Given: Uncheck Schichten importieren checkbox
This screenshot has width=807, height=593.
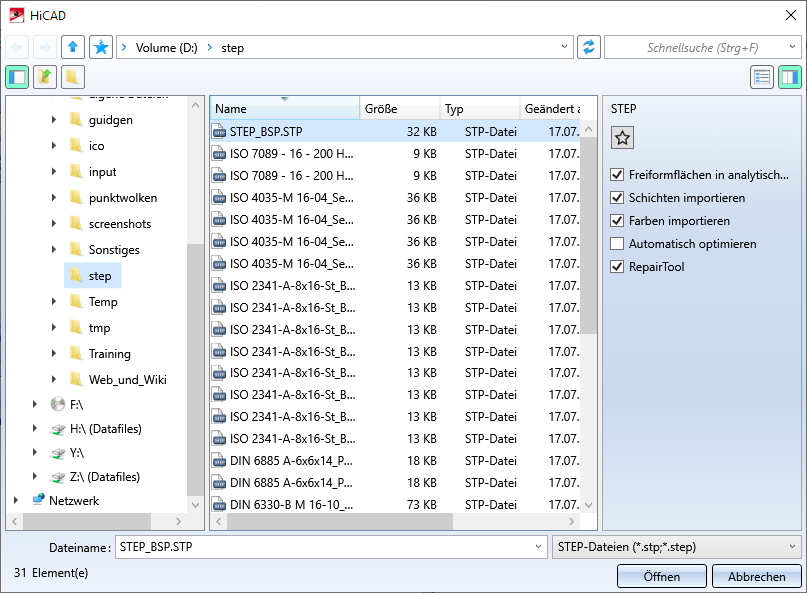Looking at the screenshot, I should point(617,198).
